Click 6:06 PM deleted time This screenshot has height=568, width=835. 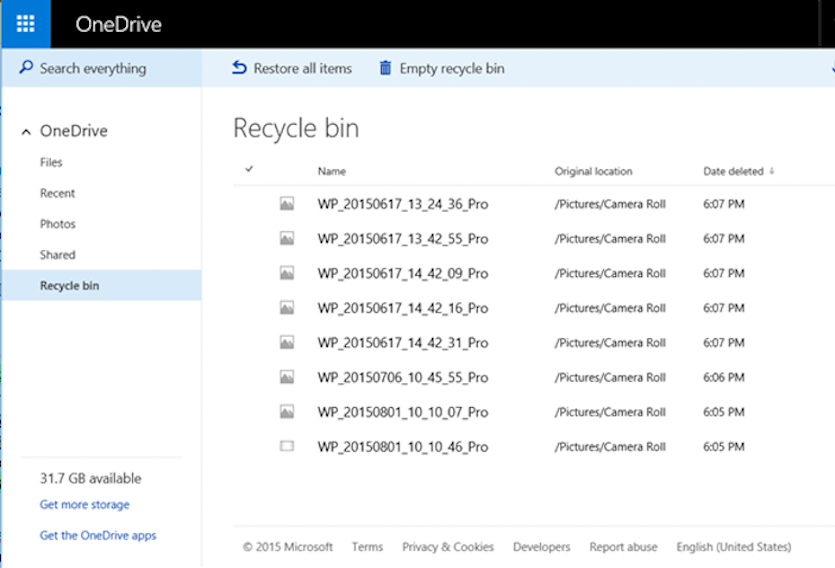coord(724,377)
